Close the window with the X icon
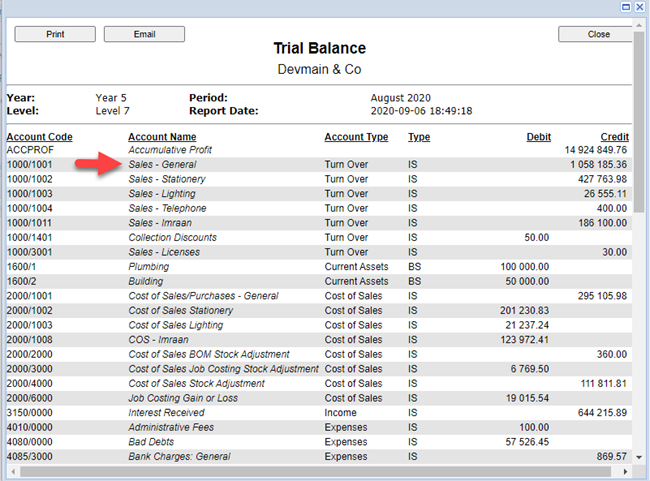Screen dimensions: 650x481 [x=640, y=6]
